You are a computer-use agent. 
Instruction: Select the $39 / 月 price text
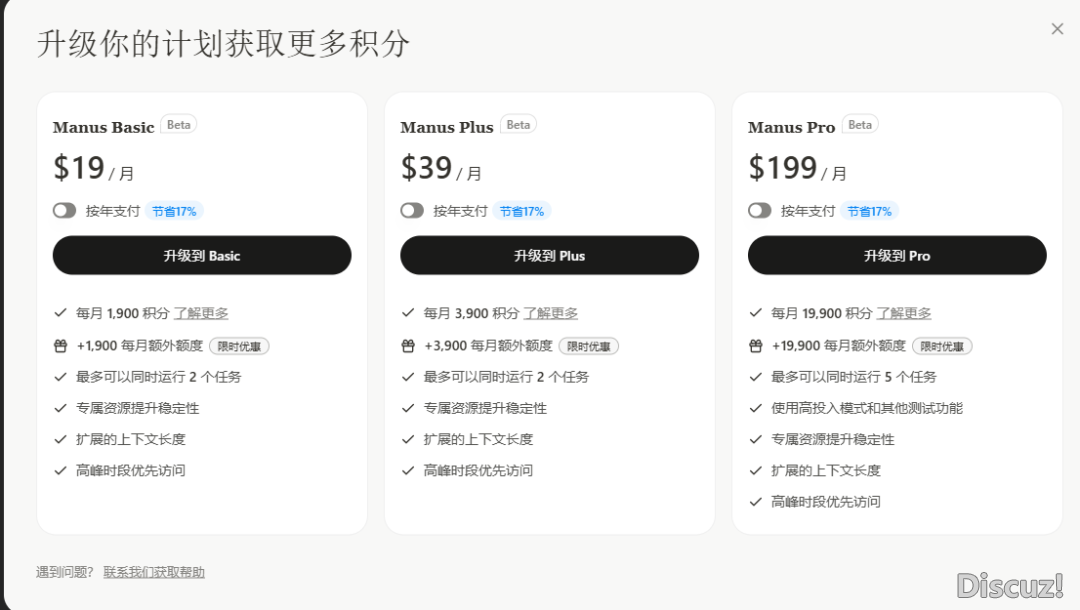point(442,168)
